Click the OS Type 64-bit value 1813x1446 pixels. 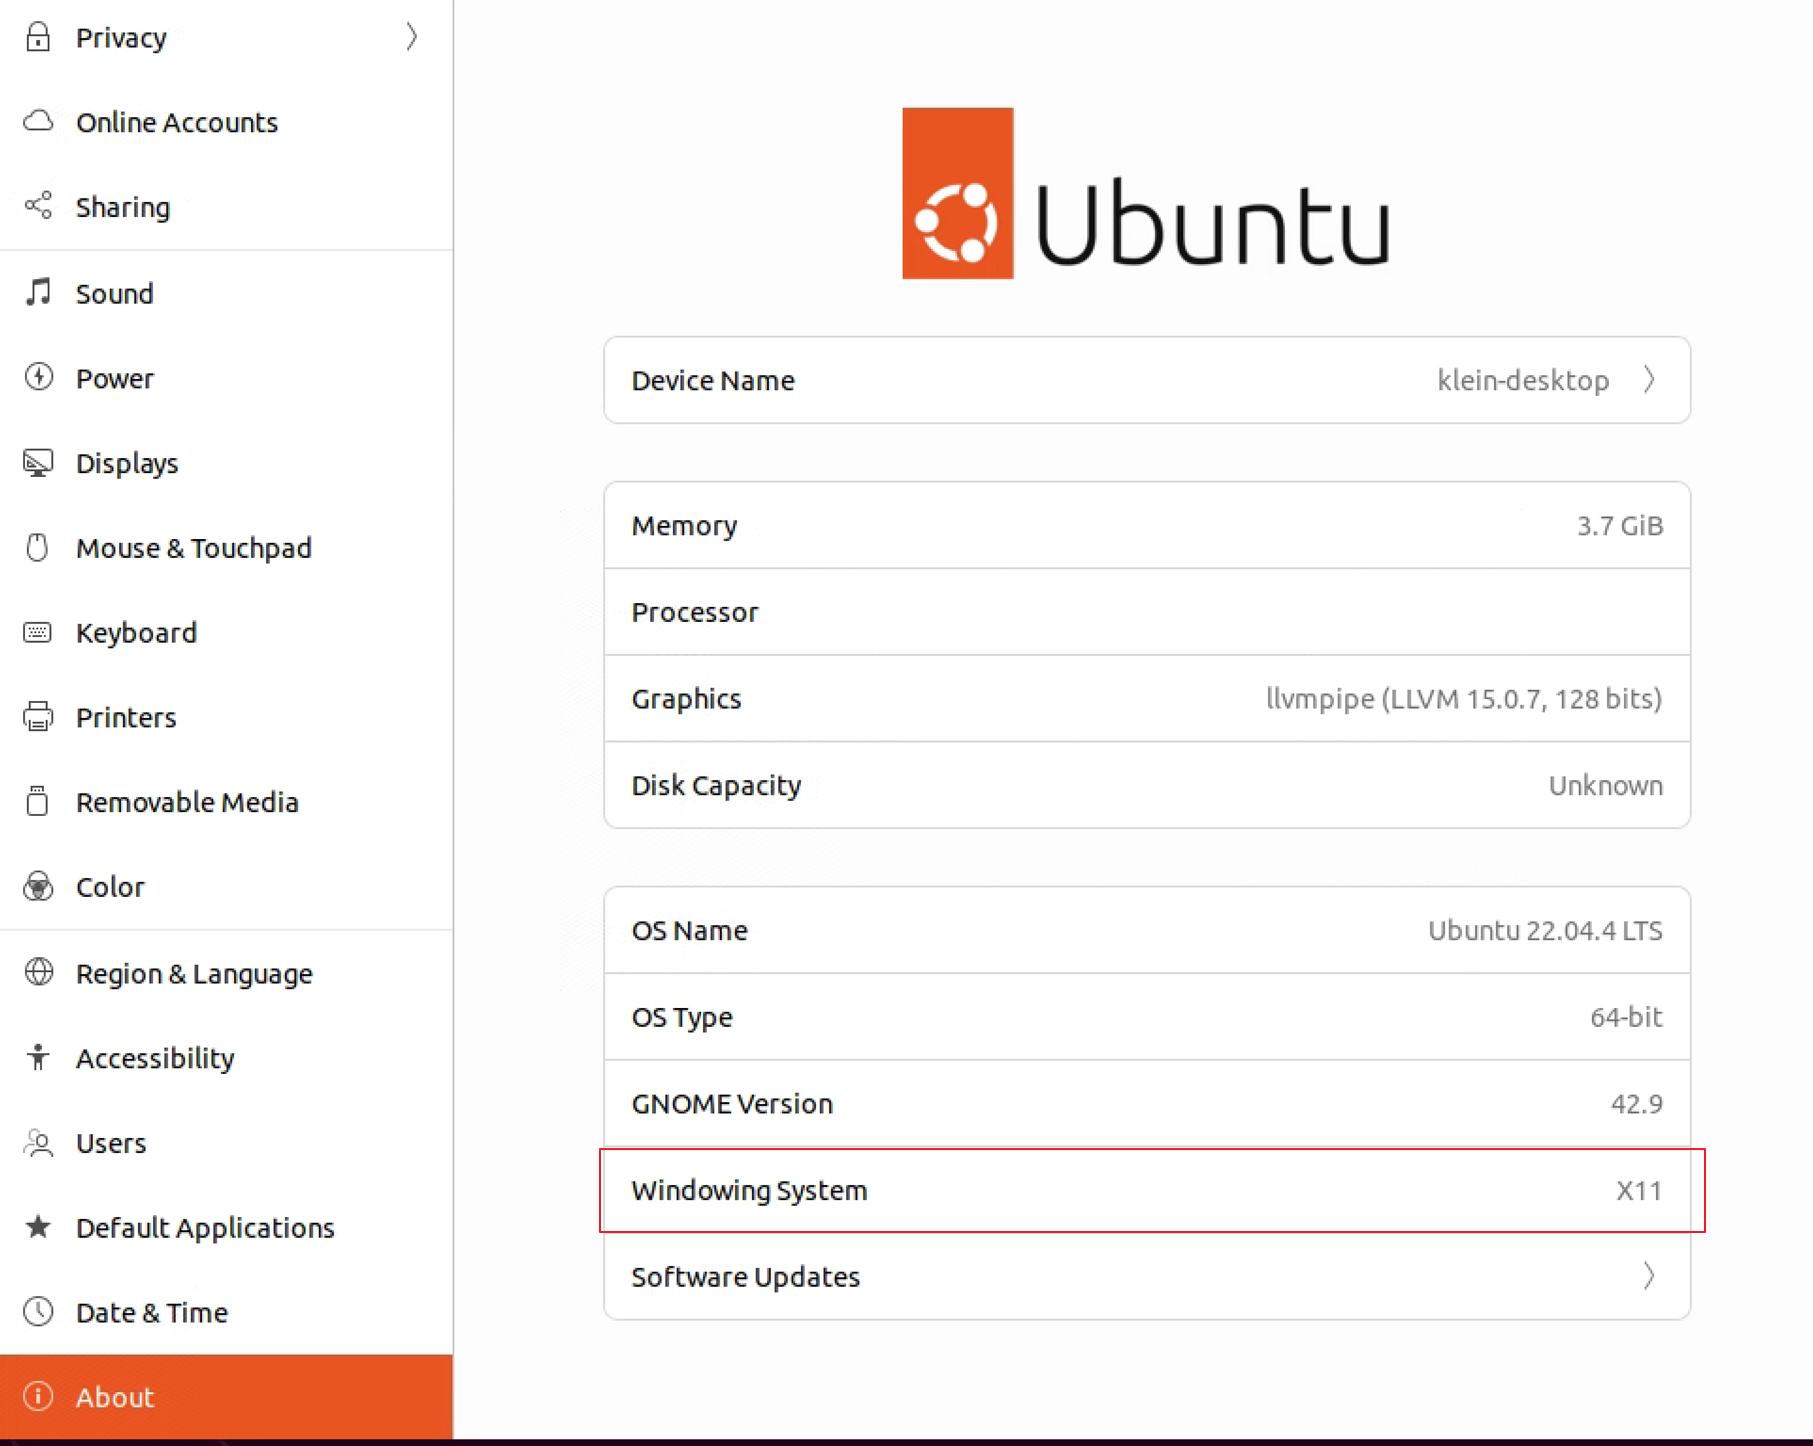pos(1626,1017)
